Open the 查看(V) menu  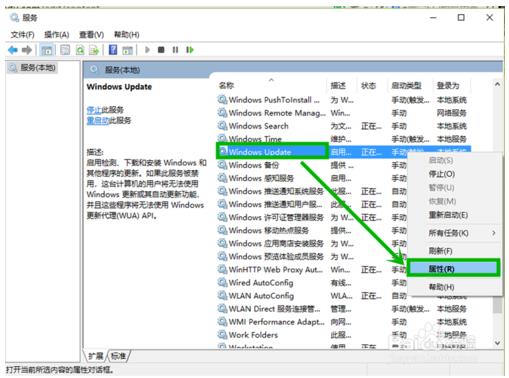91,35
